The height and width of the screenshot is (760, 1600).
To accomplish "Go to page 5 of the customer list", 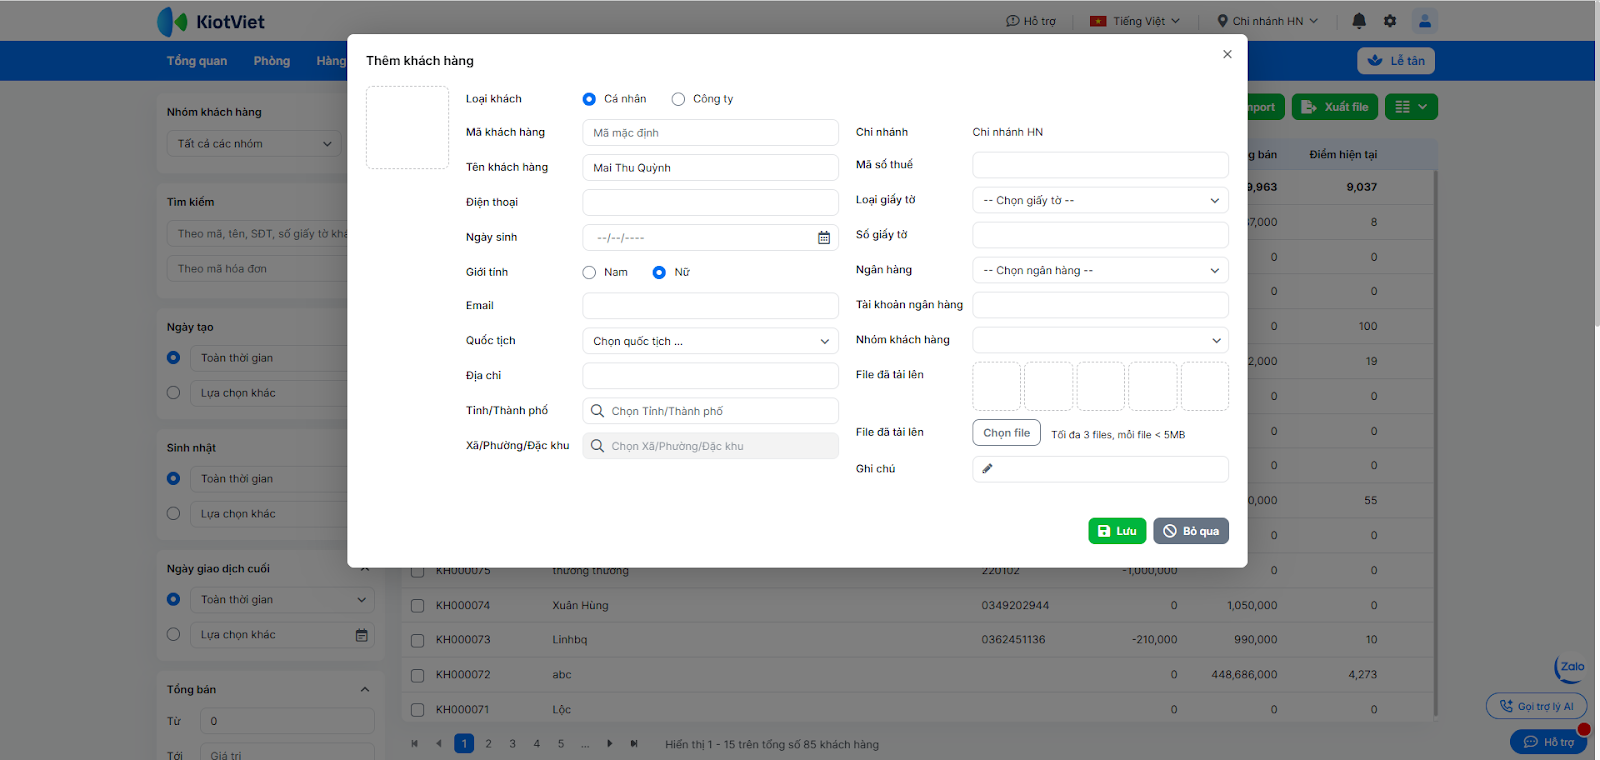I will (x=561, y=744).
